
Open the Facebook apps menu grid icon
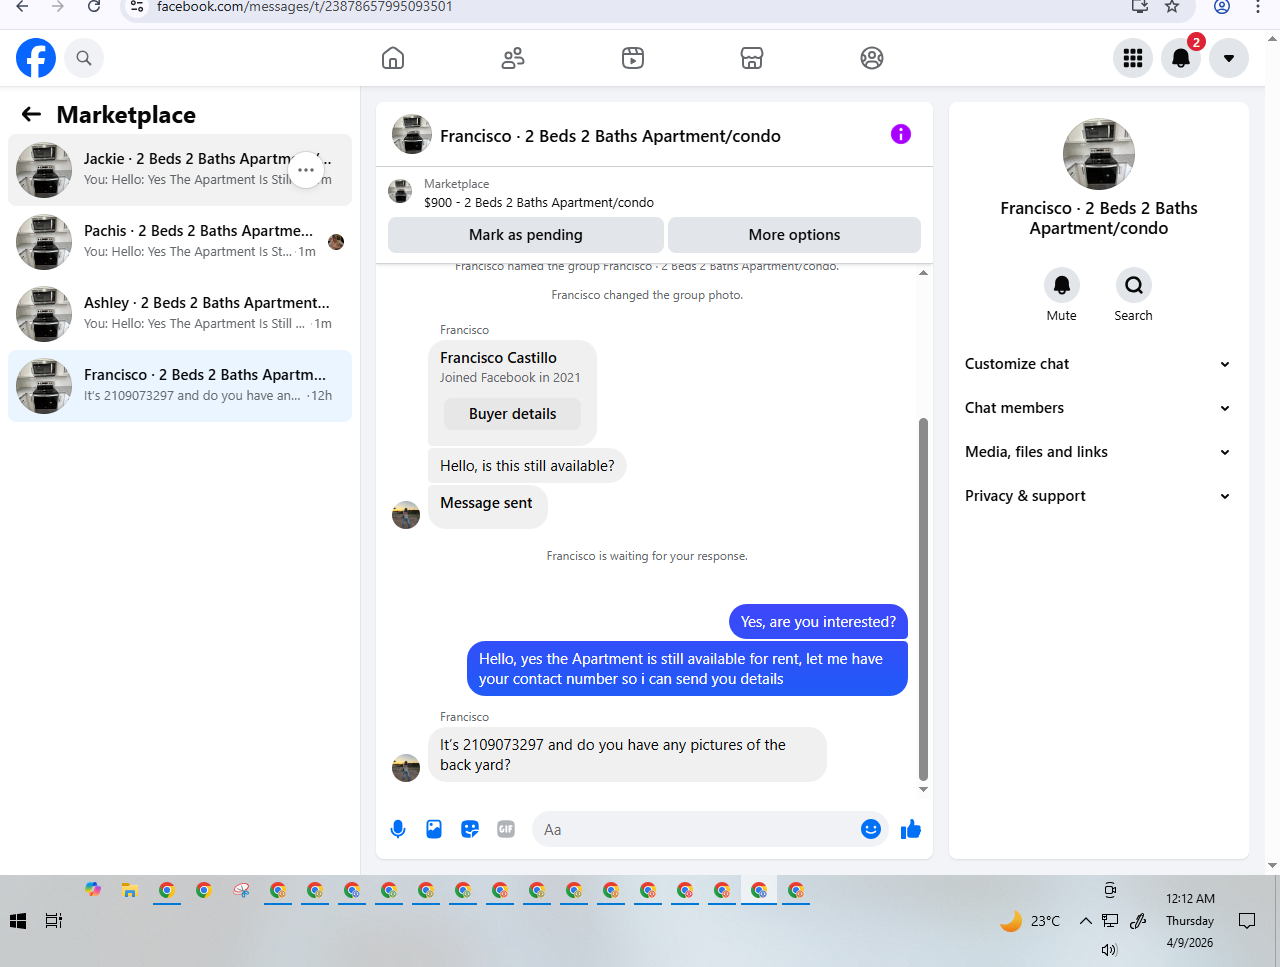(1133, 58)
